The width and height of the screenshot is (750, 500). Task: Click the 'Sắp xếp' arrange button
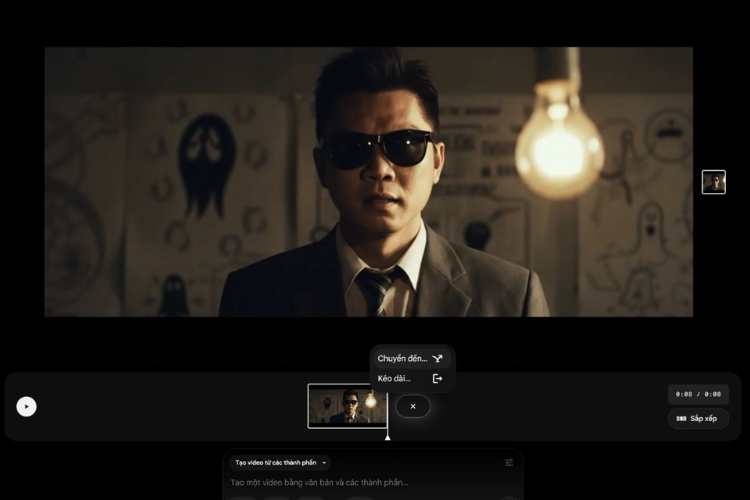pyautogui.click(x=698, y=419)
